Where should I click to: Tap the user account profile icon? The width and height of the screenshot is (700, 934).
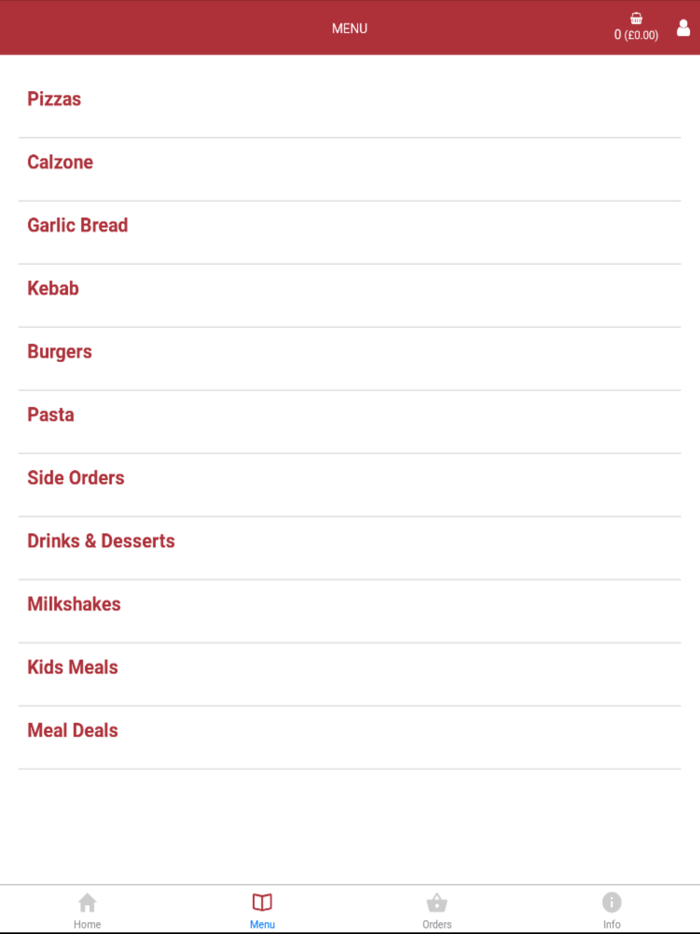684,28
